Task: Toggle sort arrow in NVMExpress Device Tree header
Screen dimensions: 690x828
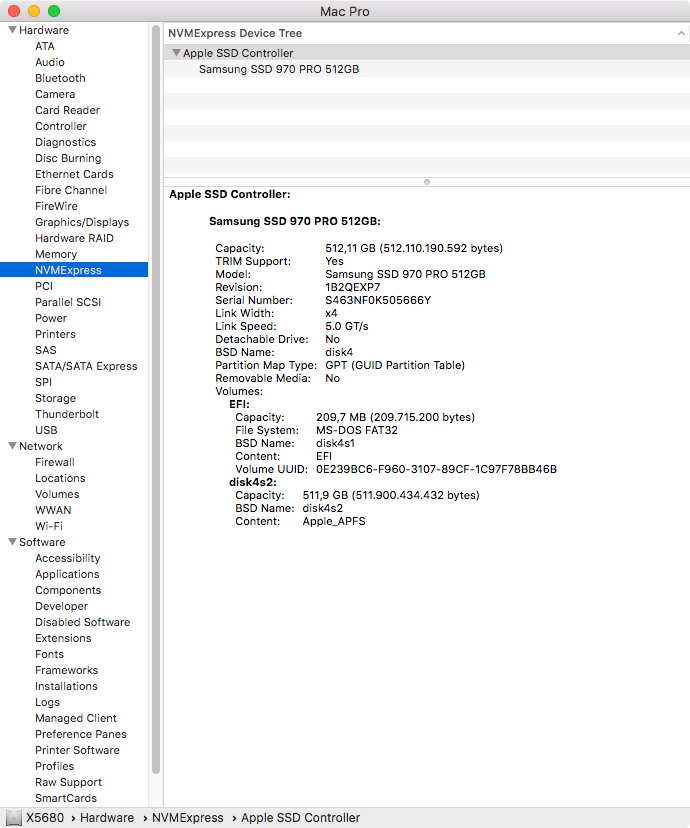Action: point(681,33)
